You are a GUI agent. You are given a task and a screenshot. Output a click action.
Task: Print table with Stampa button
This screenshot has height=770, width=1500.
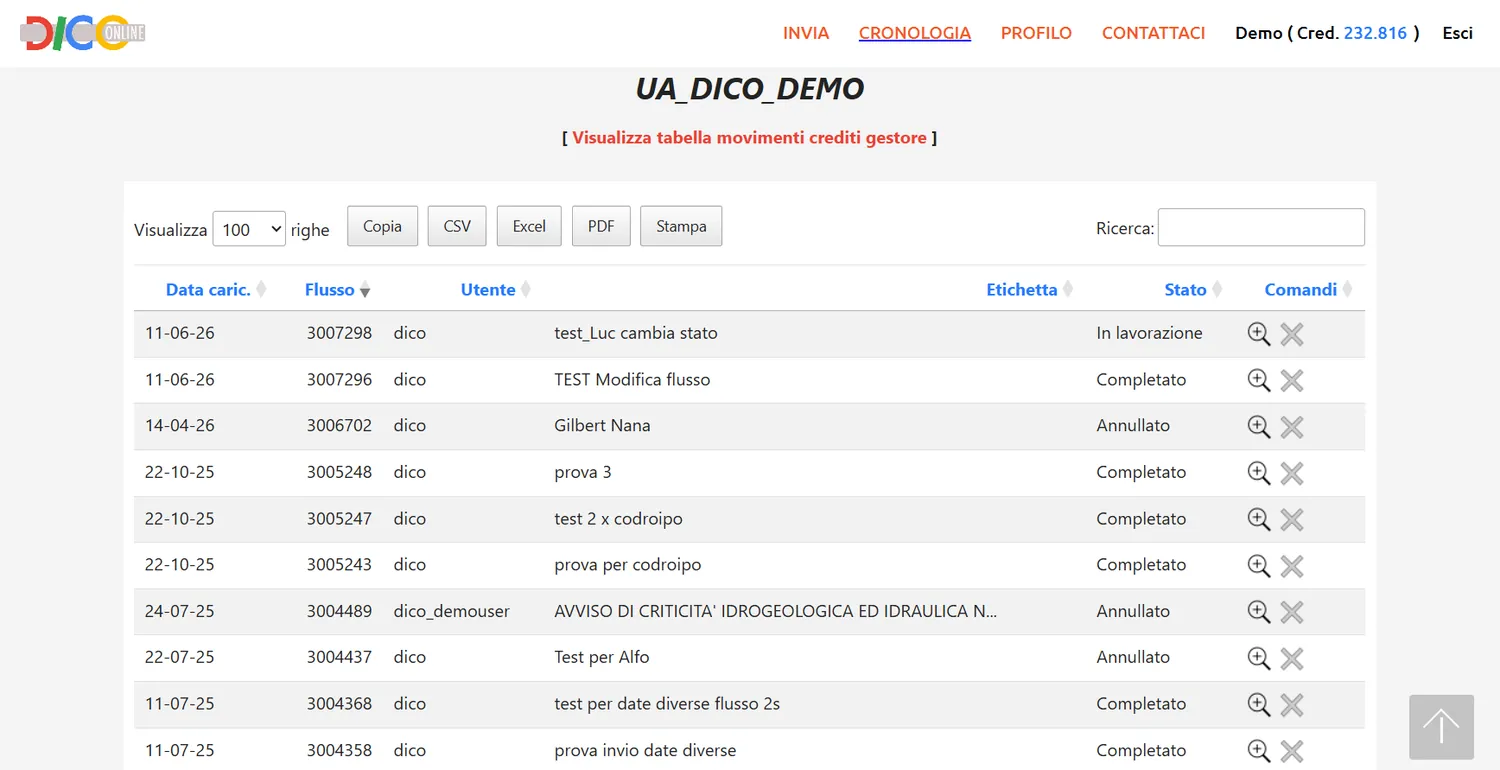coord(681,226)
